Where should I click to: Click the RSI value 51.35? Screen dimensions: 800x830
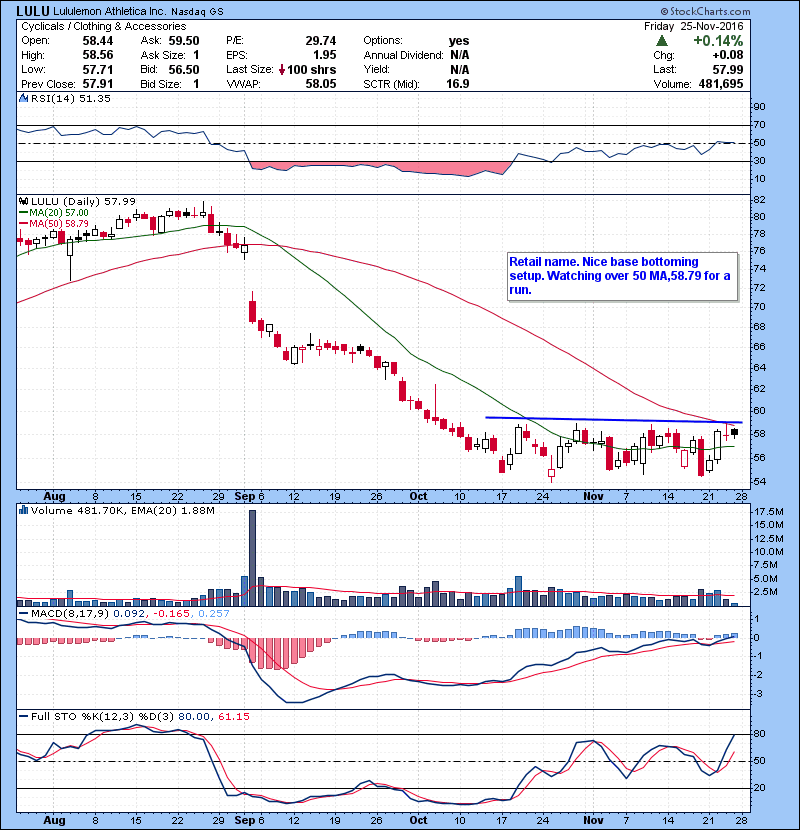[x=94, y=98]
